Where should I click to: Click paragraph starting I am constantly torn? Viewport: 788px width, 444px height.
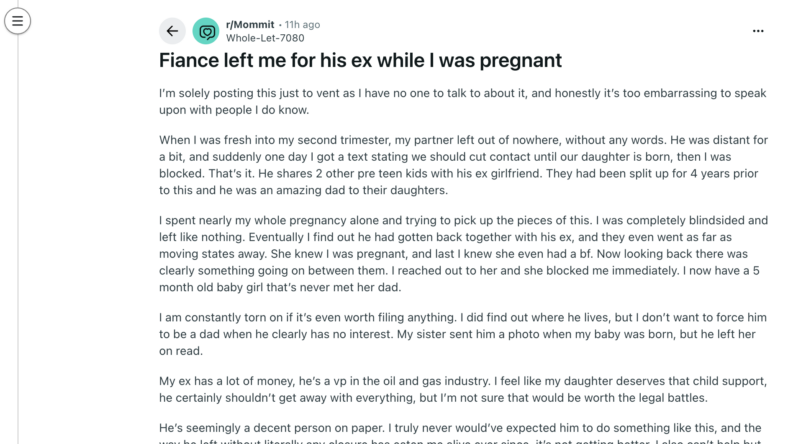(463, 334)
